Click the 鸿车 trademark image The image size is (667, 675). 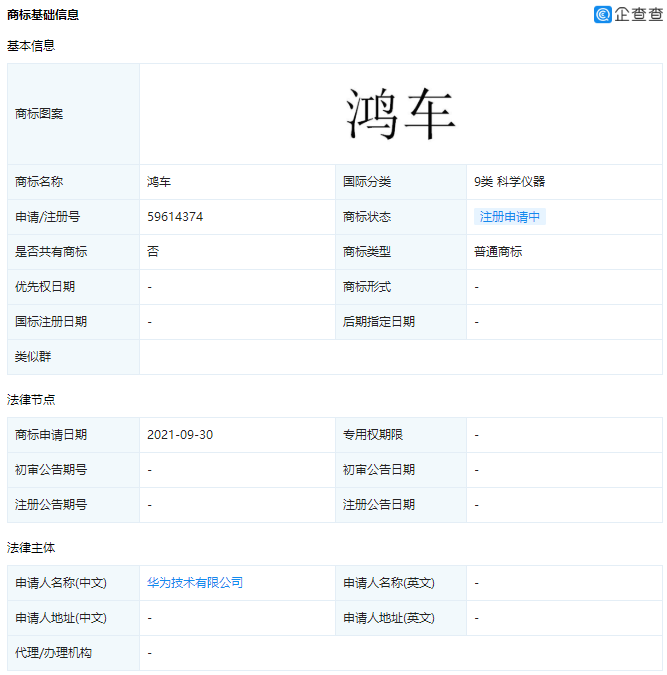pyautogui.click(x=401, y=114)
